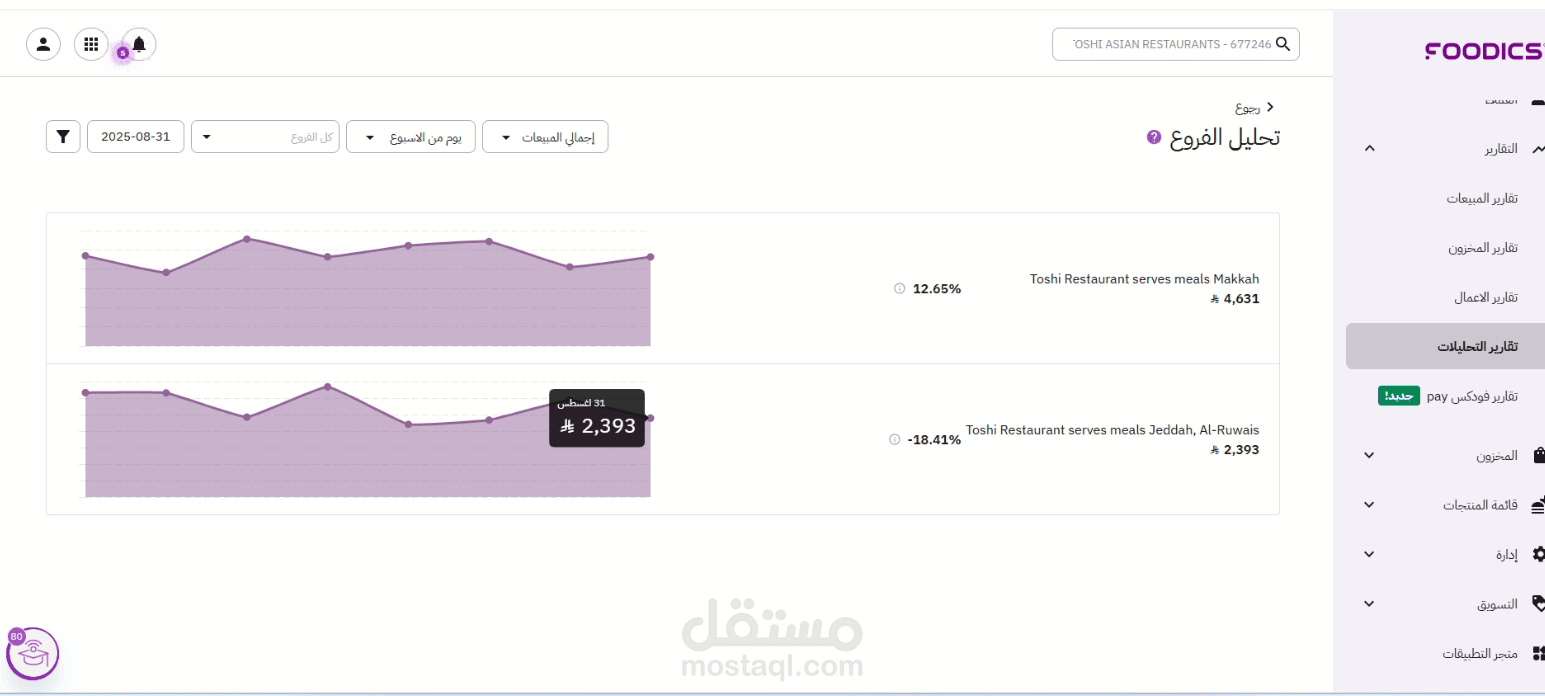Image resolution: width=1545 pixels, height=696 pixels.
Task: Click the قائمة المنتجات menu icon
Action: 1538,505
